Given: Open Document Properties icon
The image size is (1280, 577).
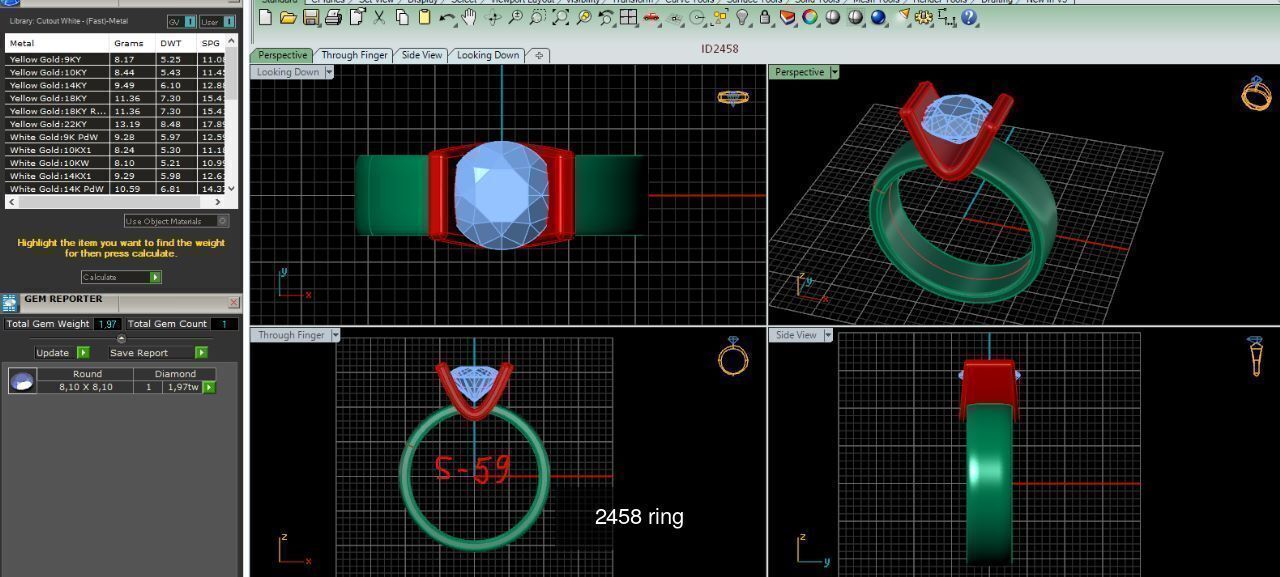Looking at the screenshot, I should point(357,17).
